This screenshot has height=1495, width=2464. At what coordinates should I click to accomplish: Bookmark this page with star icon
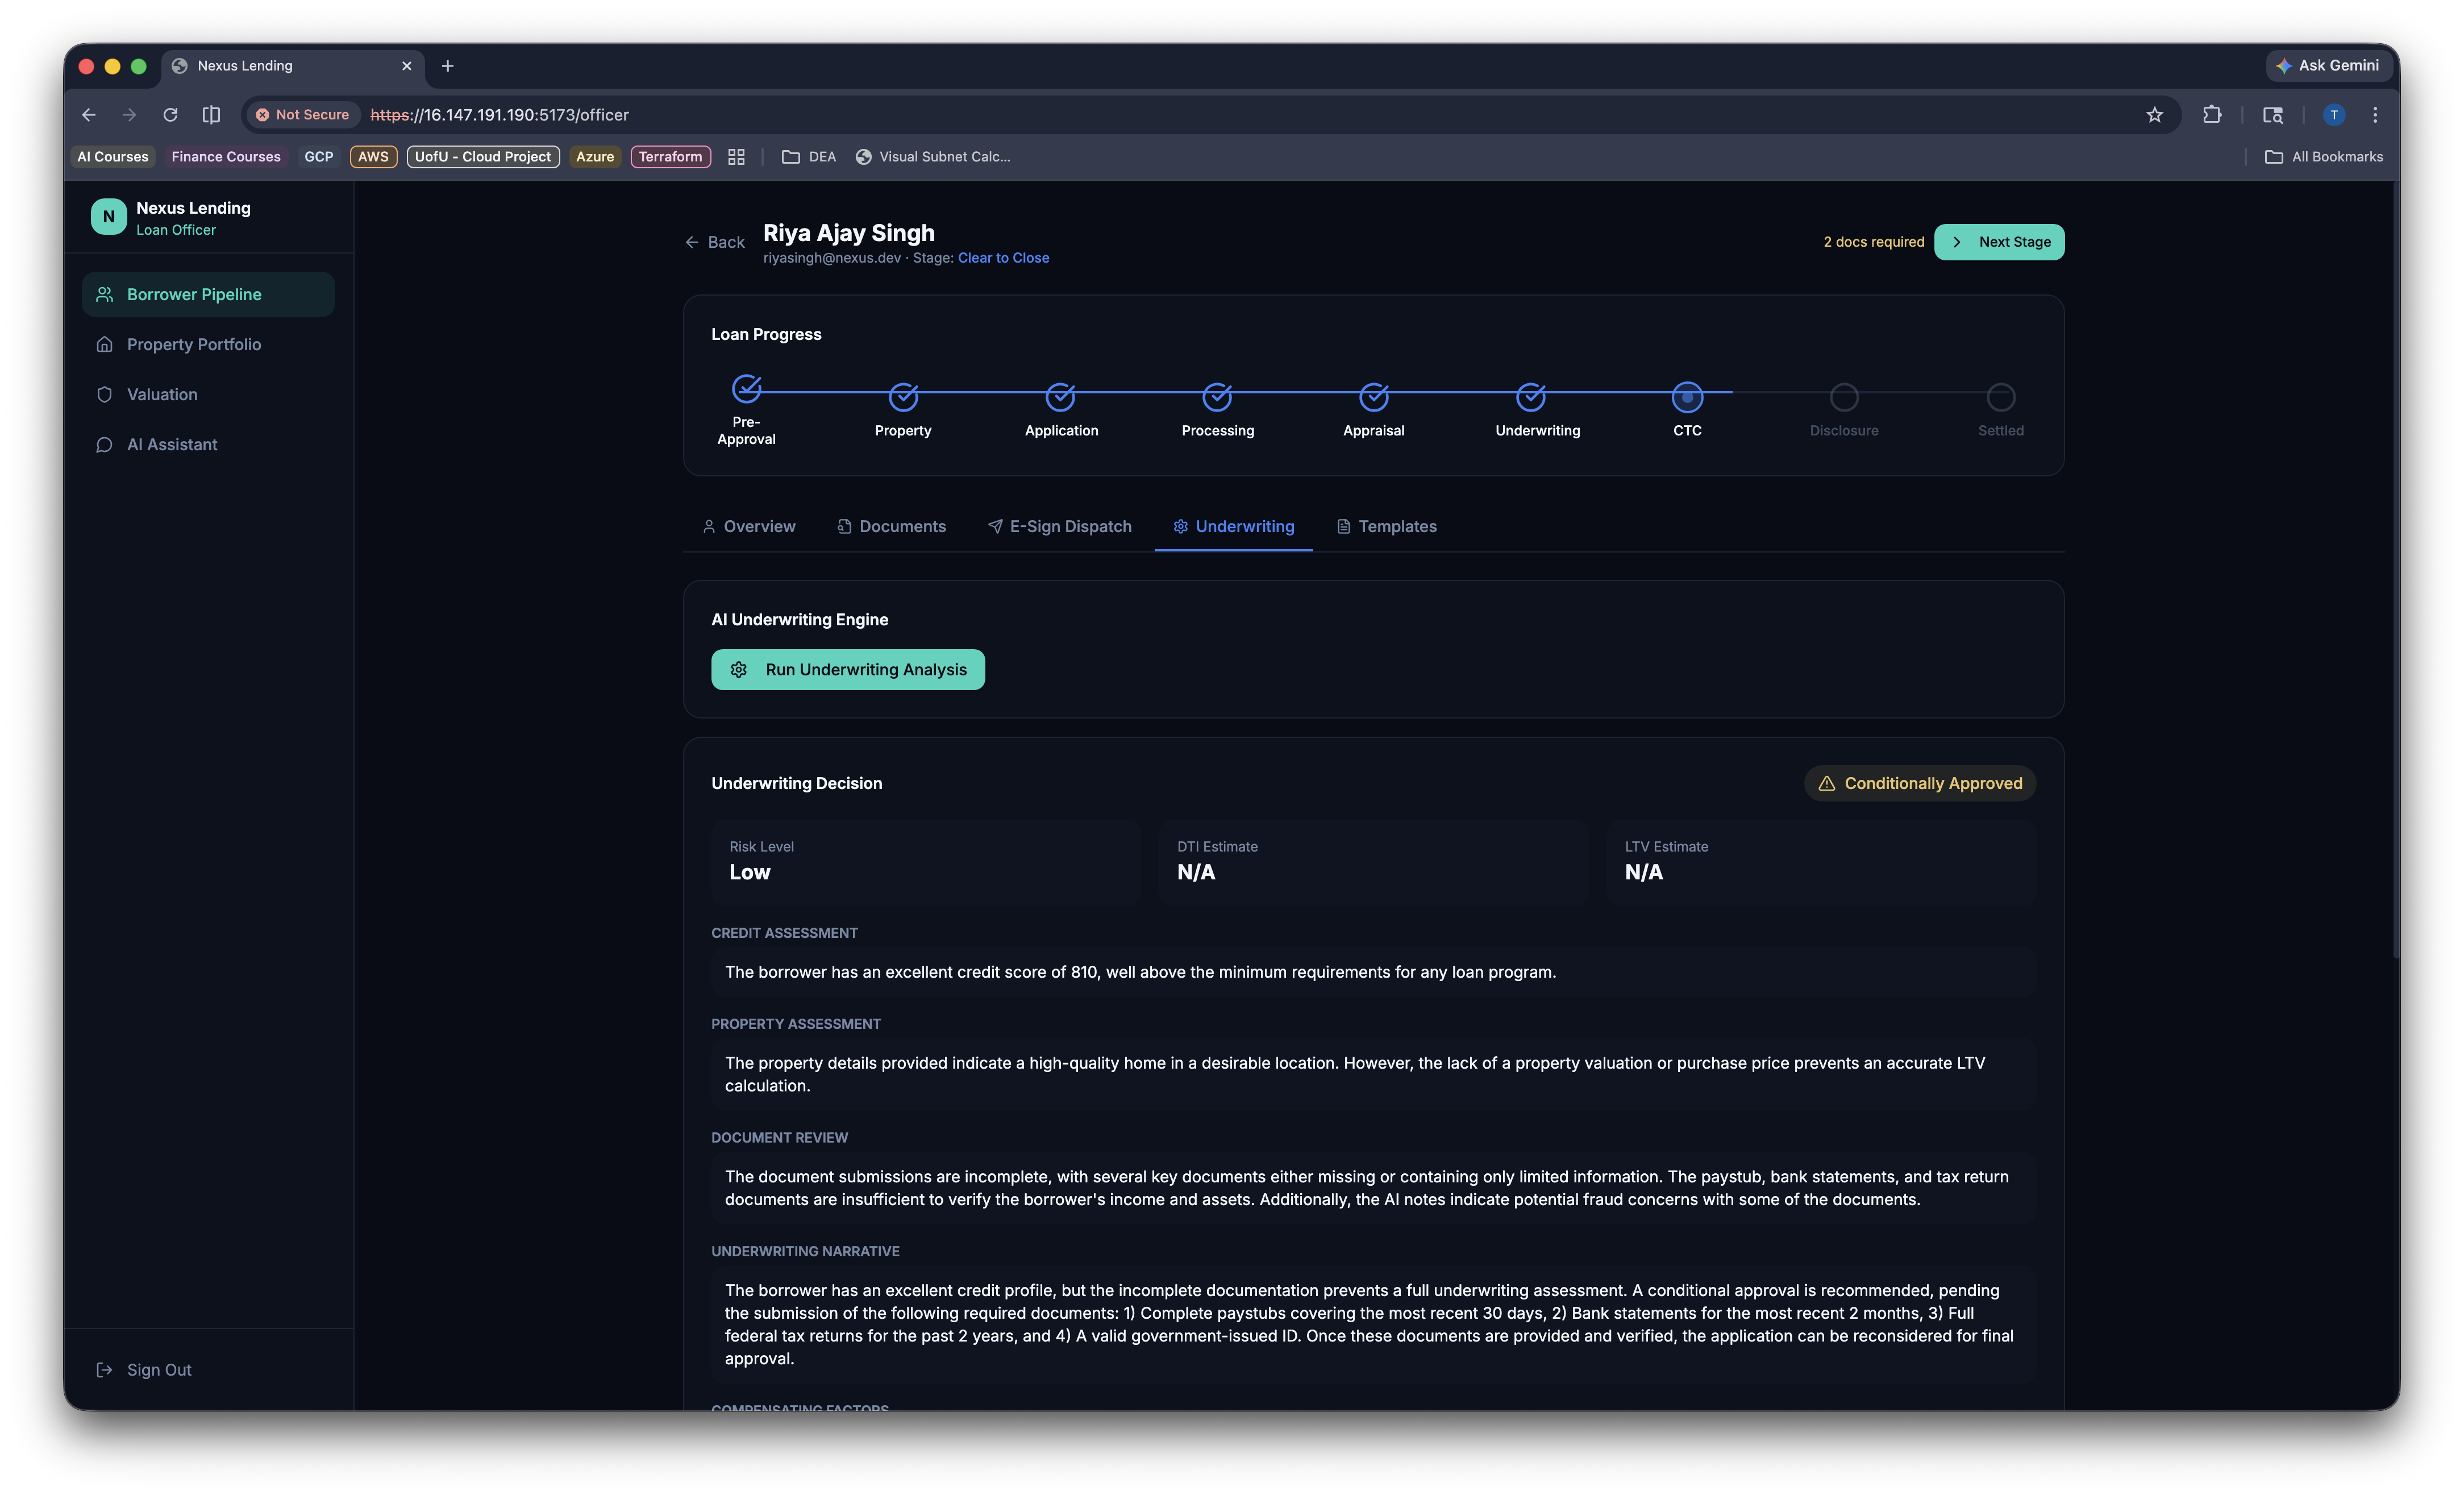click(x=2154, y=115)
